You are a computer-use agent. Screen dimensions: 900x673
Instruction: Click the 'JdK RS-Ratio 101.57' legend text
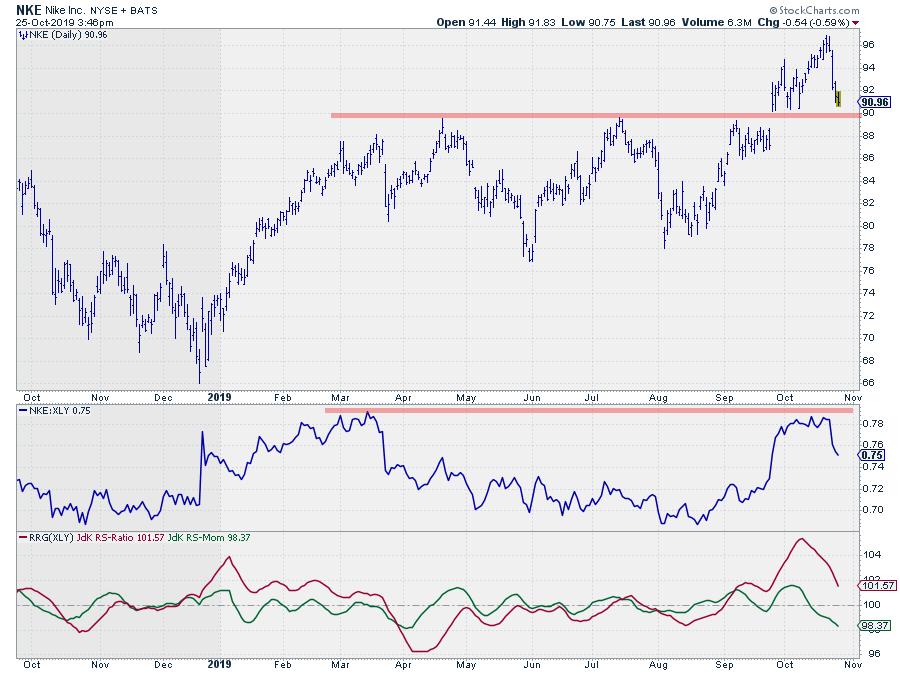click(120, 538)
